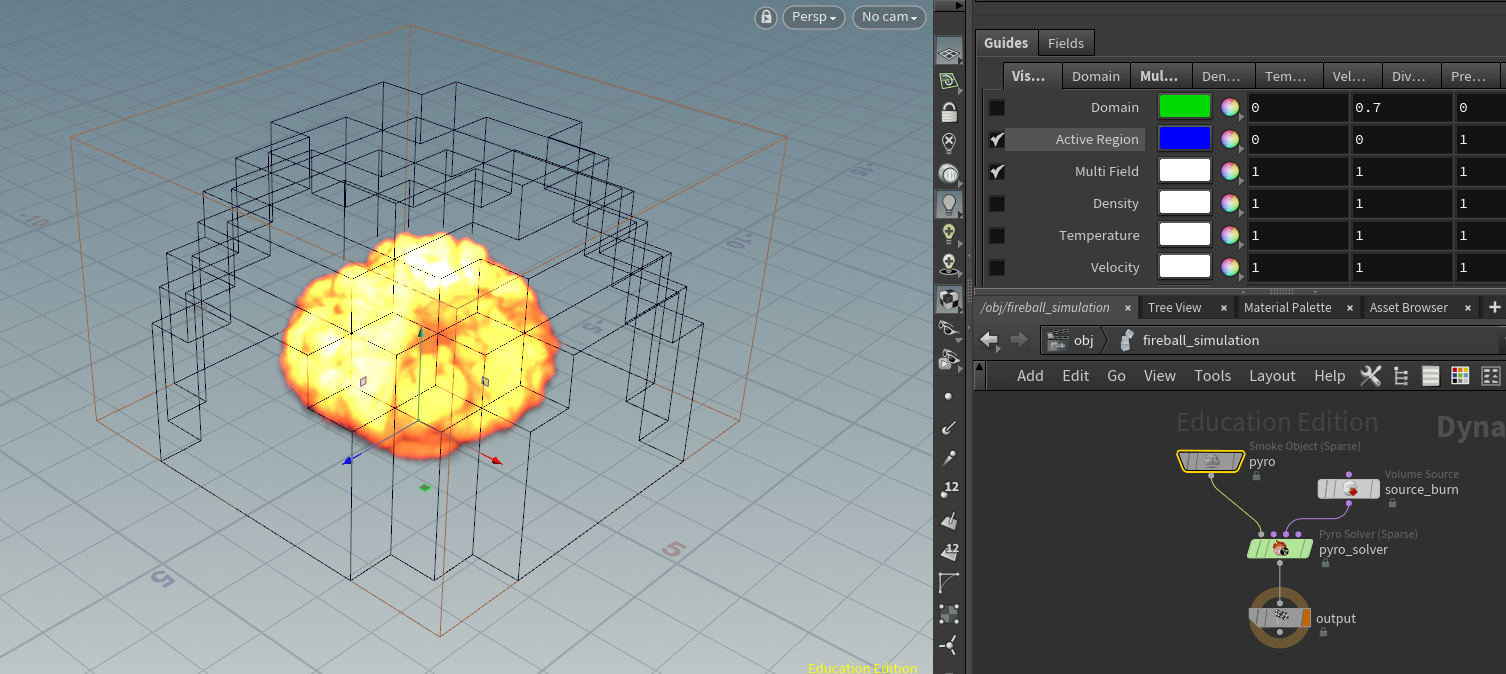
Task: Switch to the Fields tab
Action: pos(1065,43)
